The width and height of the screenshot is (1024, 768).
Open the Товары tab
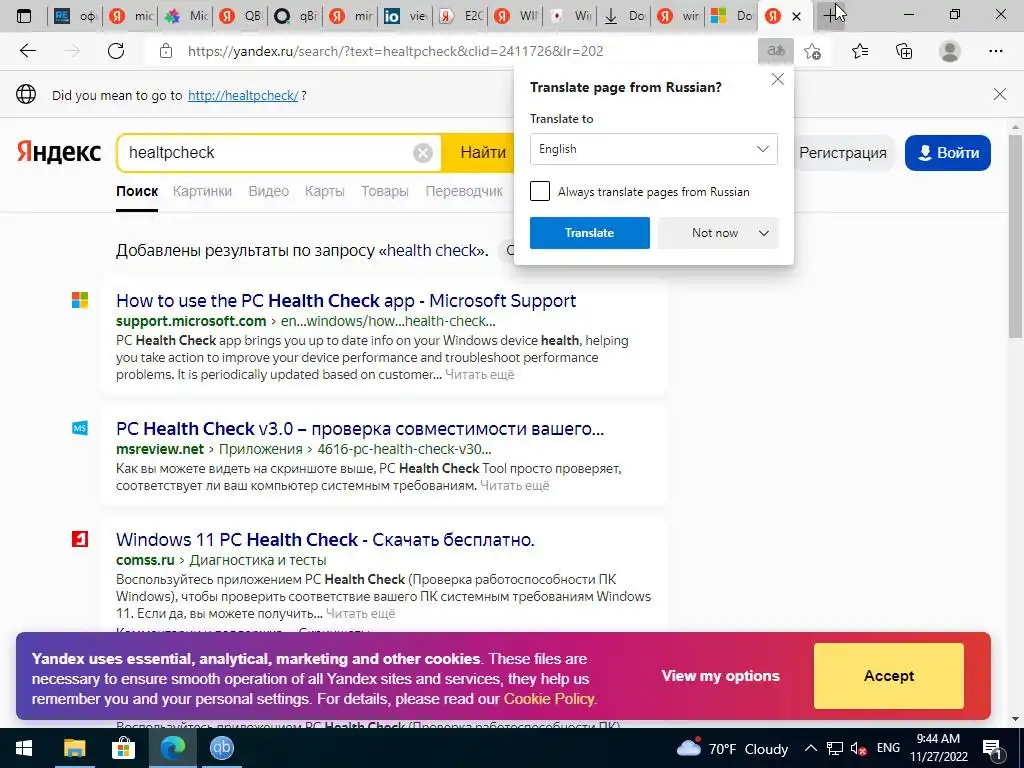pyautogui.click(x=385, y=191)
